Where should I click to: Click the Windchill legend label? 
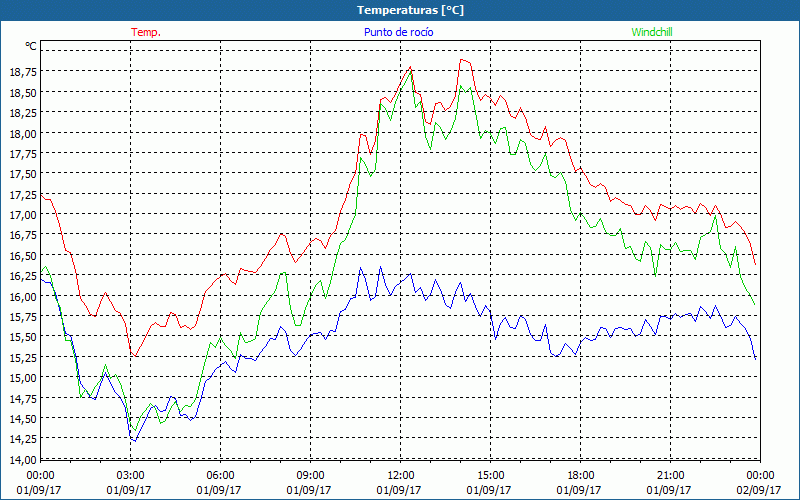652,32
